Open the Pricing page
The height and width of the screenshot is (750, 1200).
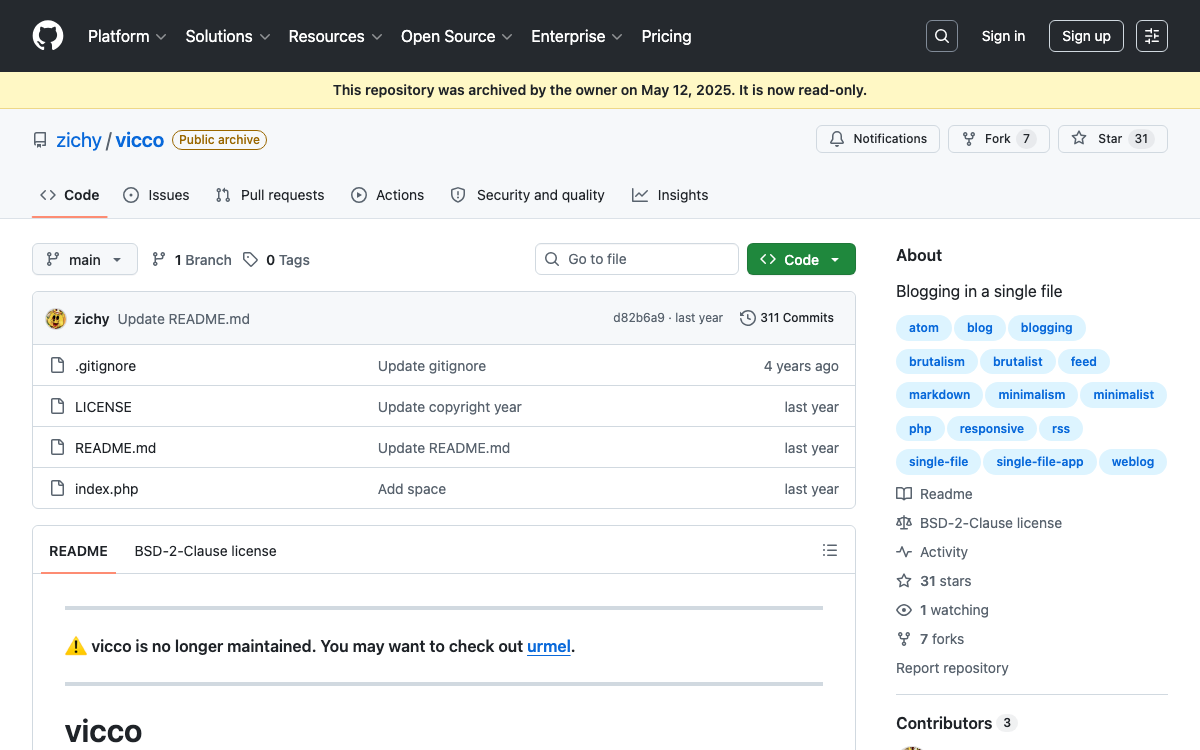666,36
